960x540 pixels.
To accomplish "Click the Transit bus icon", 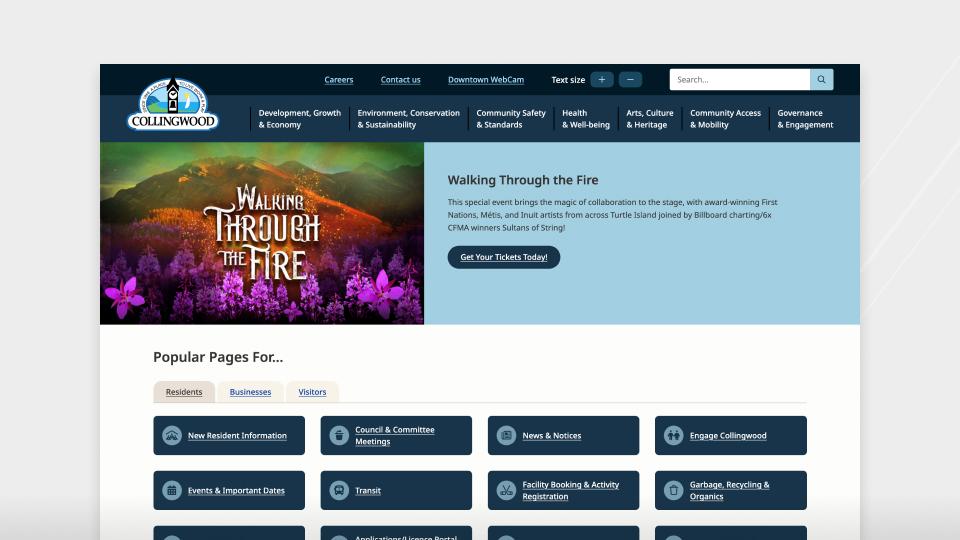I will (339, 490).
